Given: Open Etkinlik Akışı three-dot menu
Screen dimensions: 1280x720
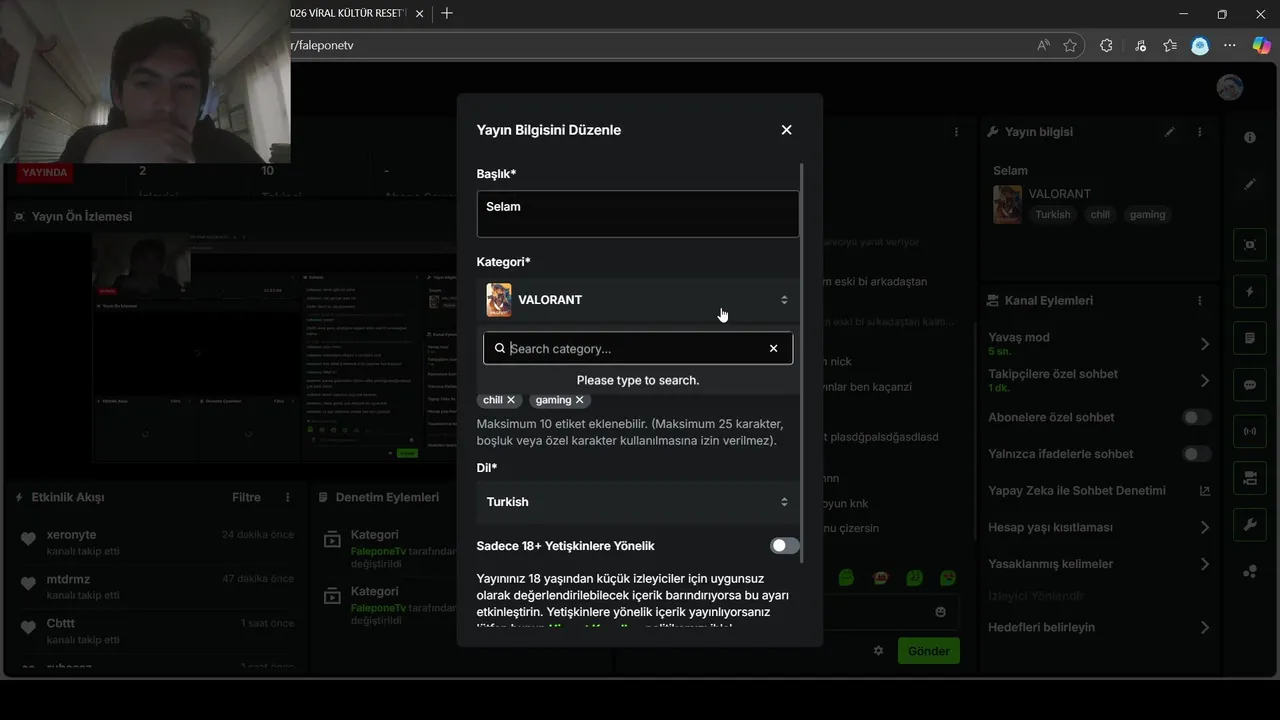Looking at the screenshot, I should [x=288, y=497].
